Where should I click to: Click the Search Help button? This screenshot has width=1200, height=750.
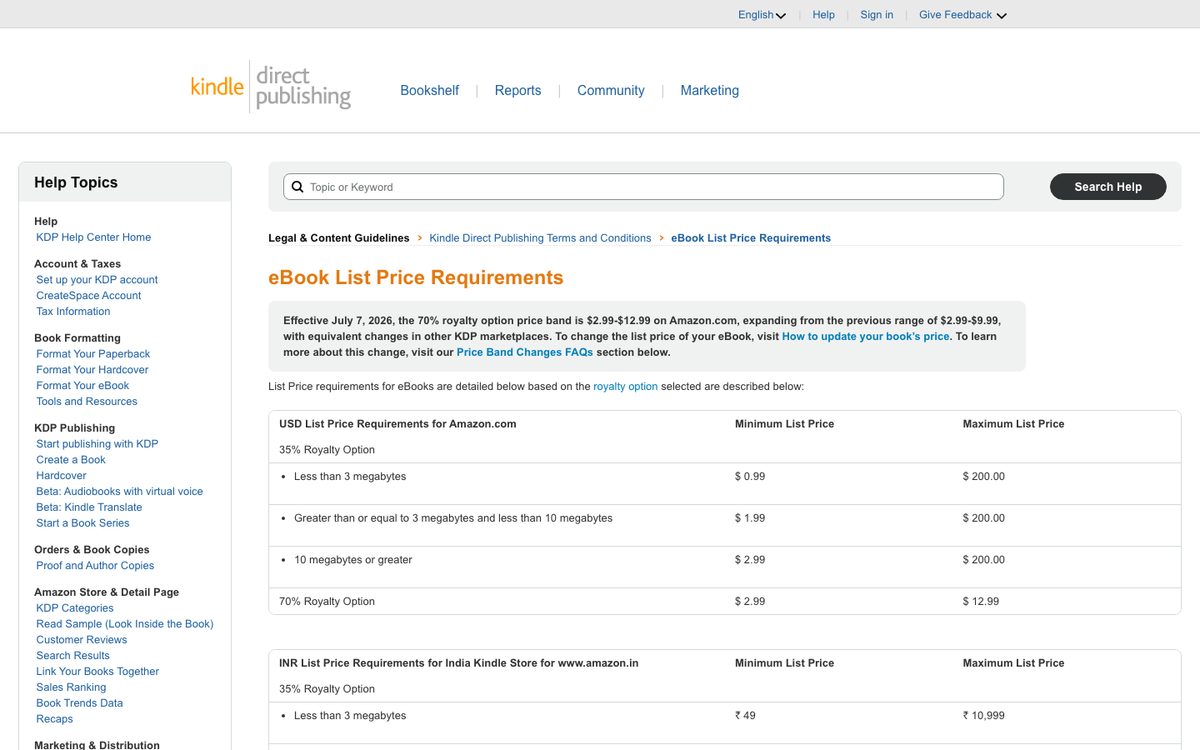(x=1108, y=187)
